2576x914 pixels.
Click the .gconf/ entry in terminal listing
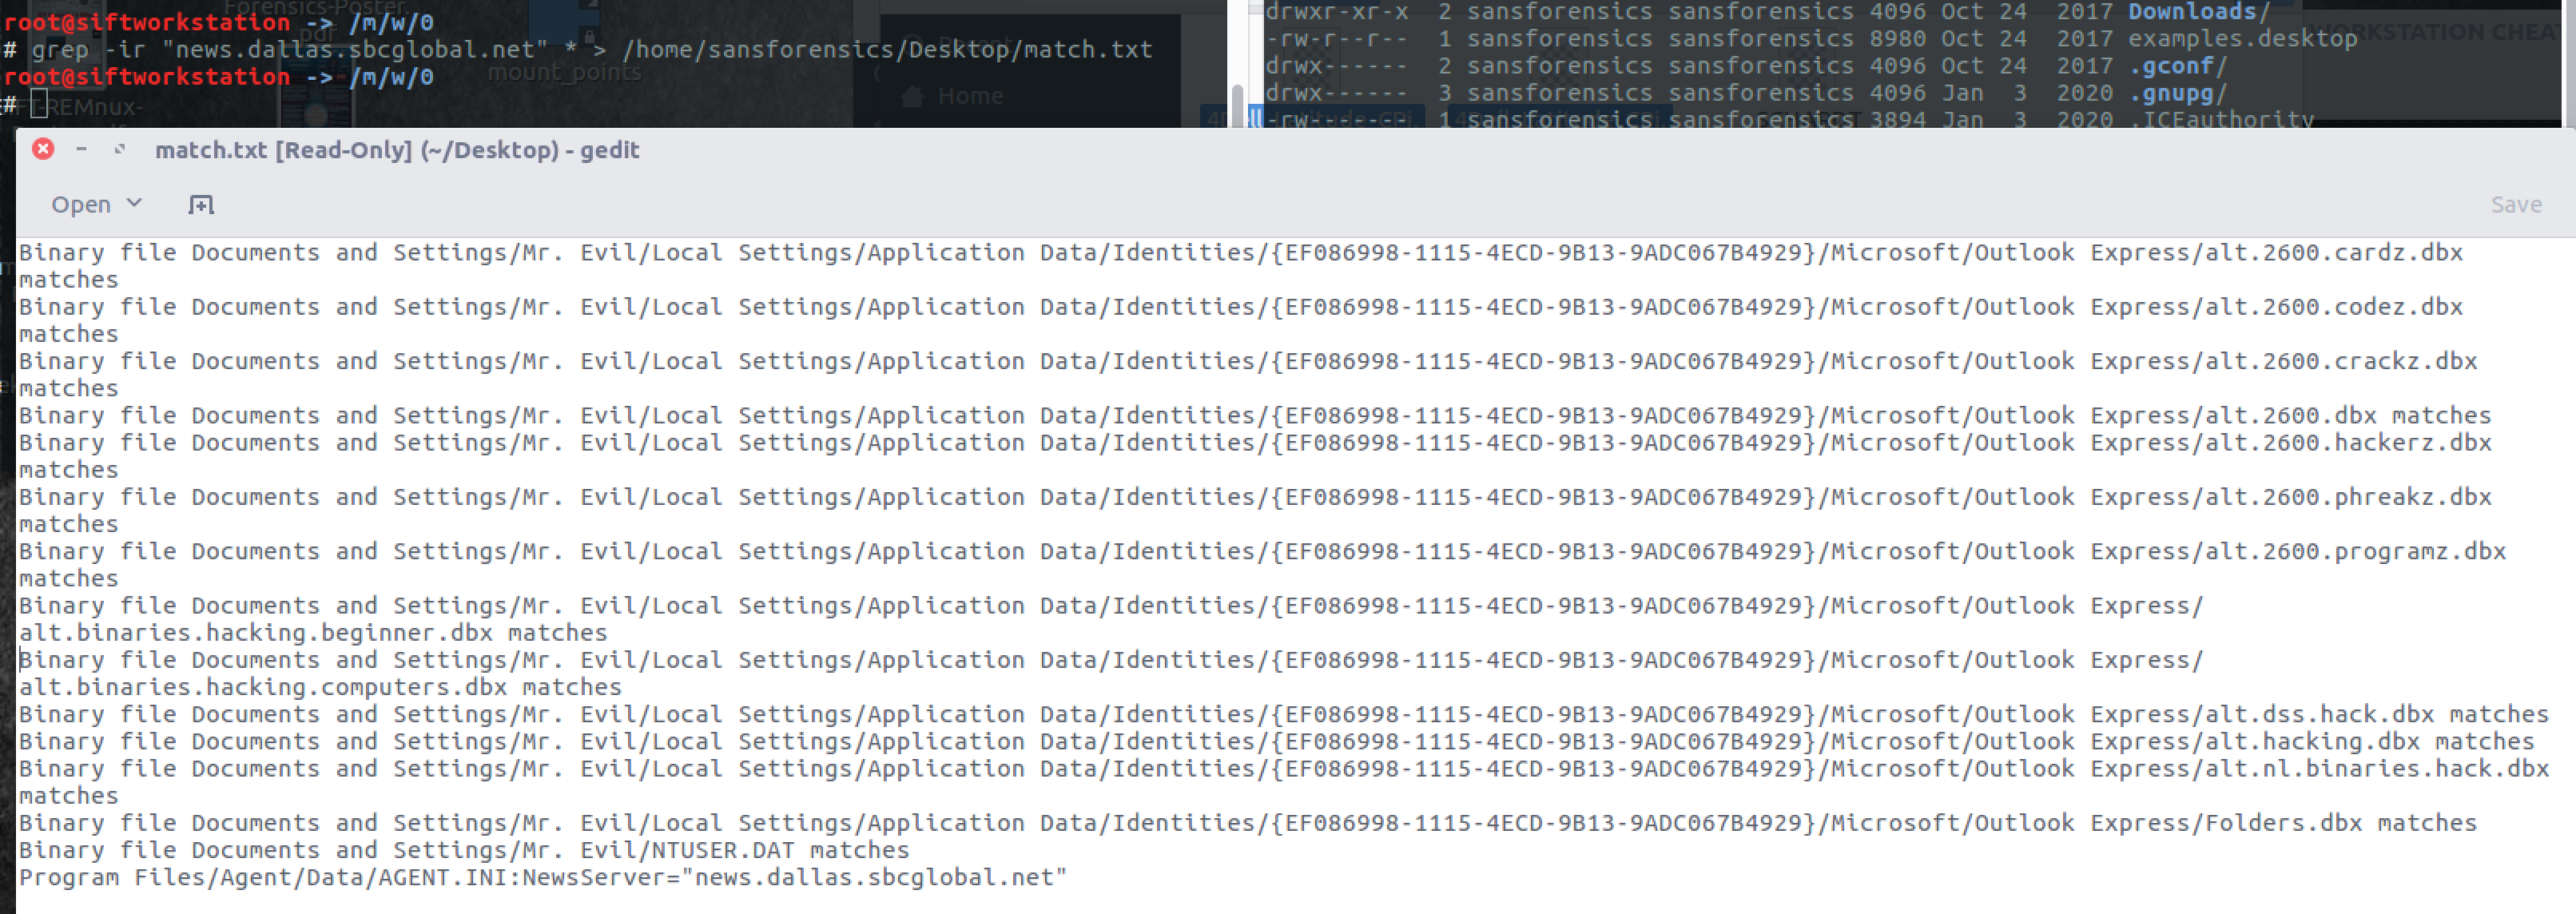(x=2176, y=66)
